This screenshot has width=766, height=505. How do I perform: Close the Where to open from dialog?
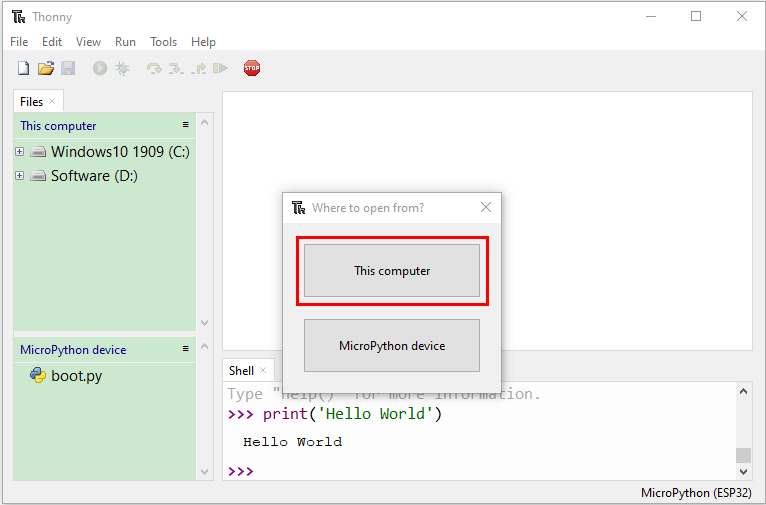point(486,207)
